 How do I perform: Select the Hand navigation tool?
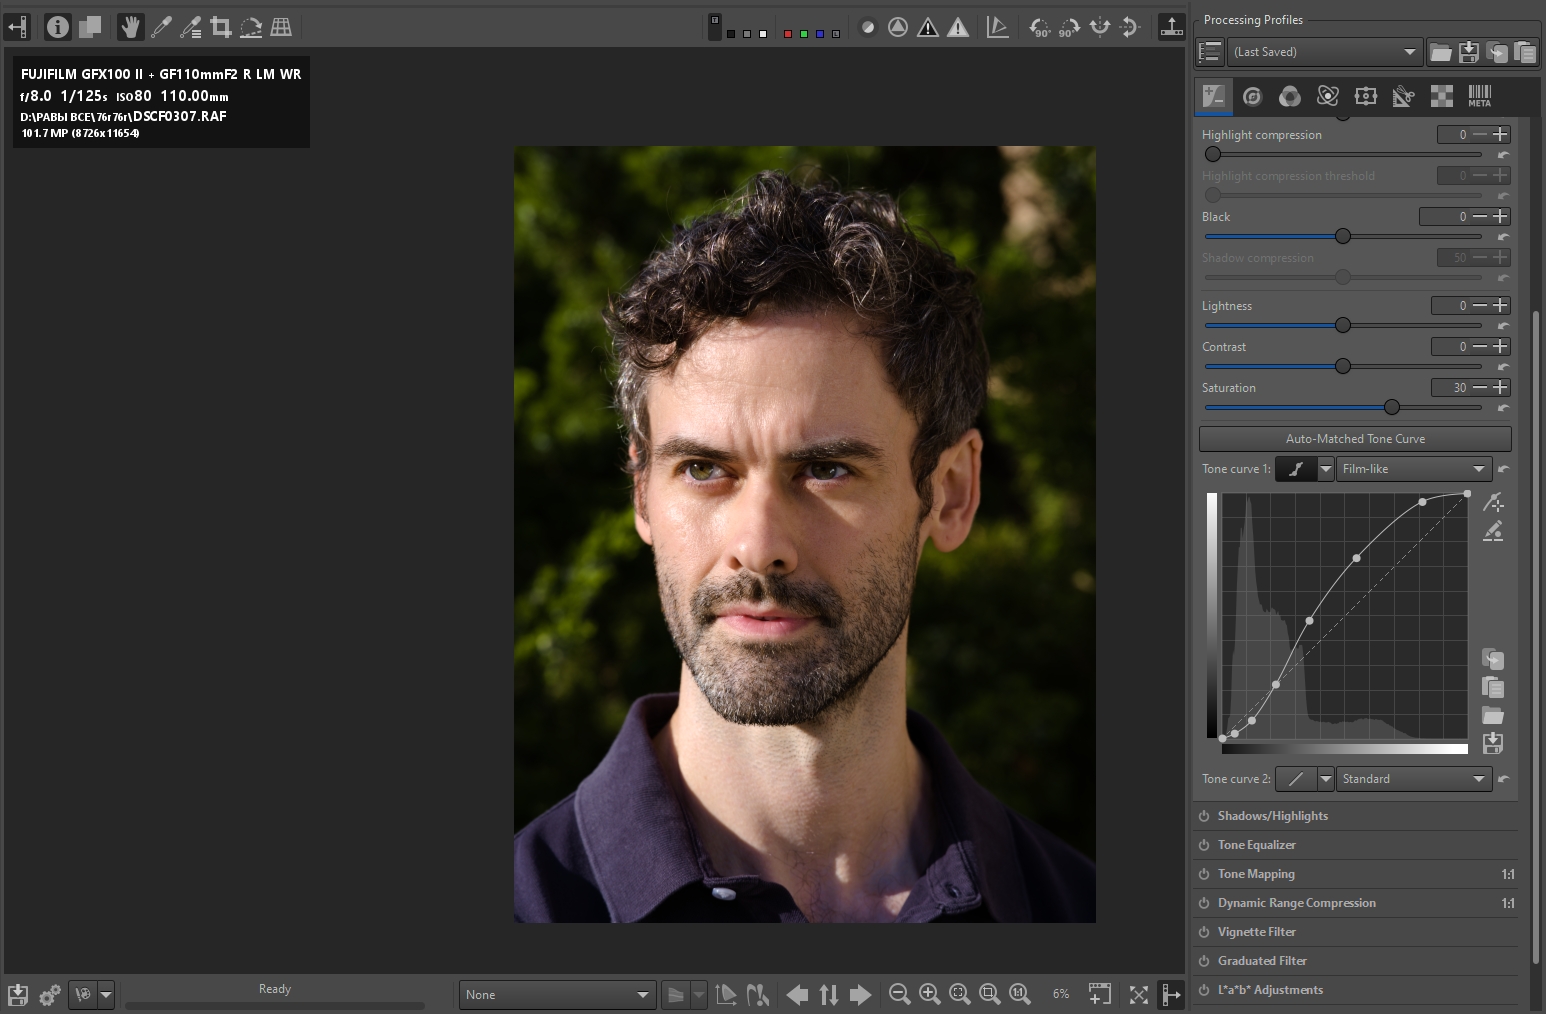click(x=130, y=27)
